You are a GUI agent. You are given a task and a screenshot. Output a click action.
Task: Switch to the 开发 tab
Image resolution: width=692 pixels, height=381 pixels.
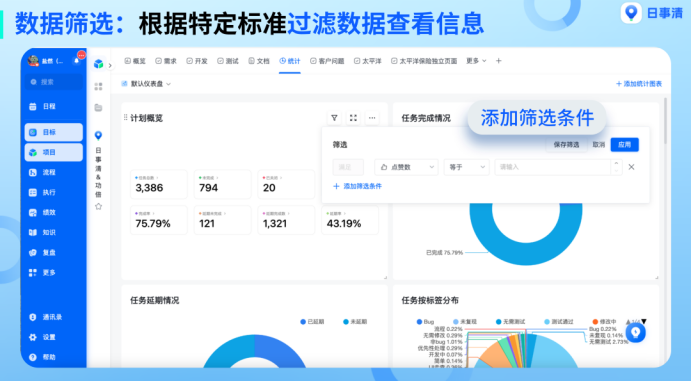(197, 61)
